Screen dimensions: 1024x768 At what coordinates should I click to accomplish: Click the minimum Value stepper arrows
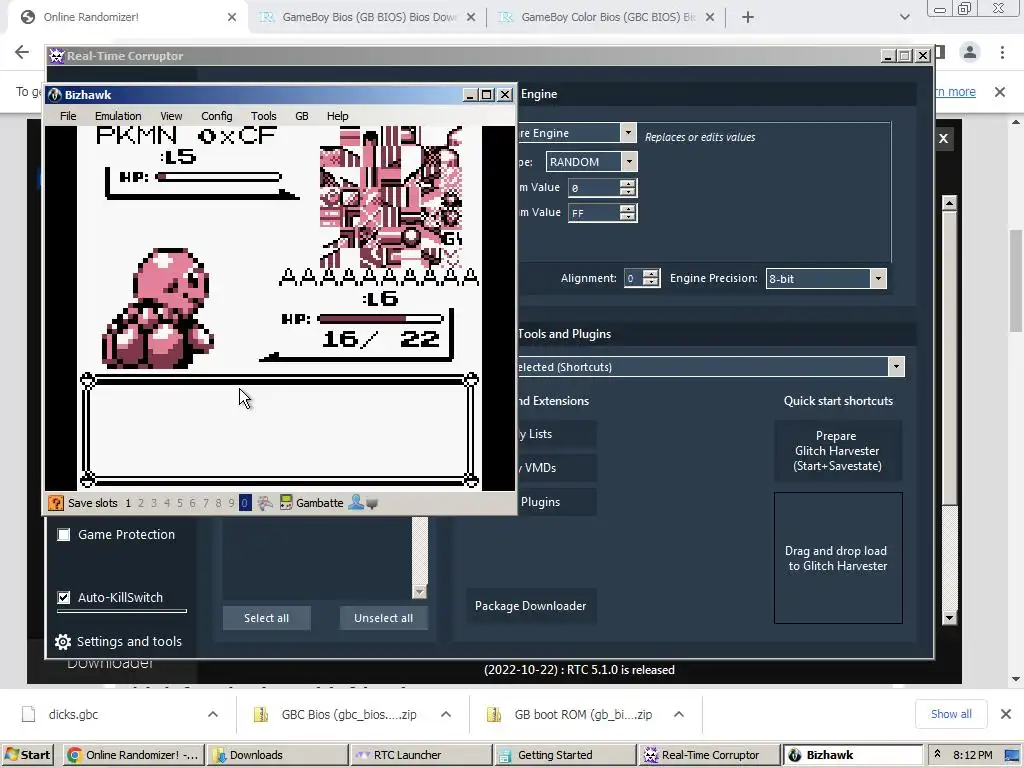pyautogui.click(x=628, y=187)
